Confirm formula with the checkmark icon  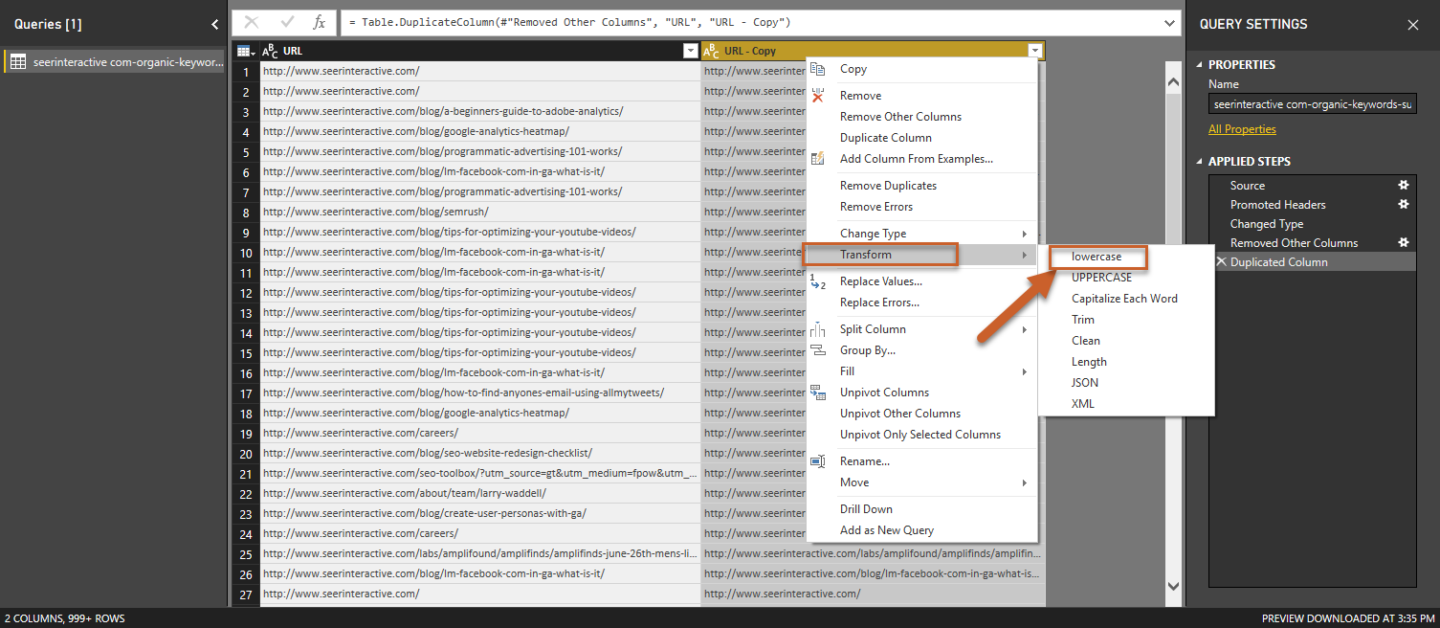(x=287, y=22)
